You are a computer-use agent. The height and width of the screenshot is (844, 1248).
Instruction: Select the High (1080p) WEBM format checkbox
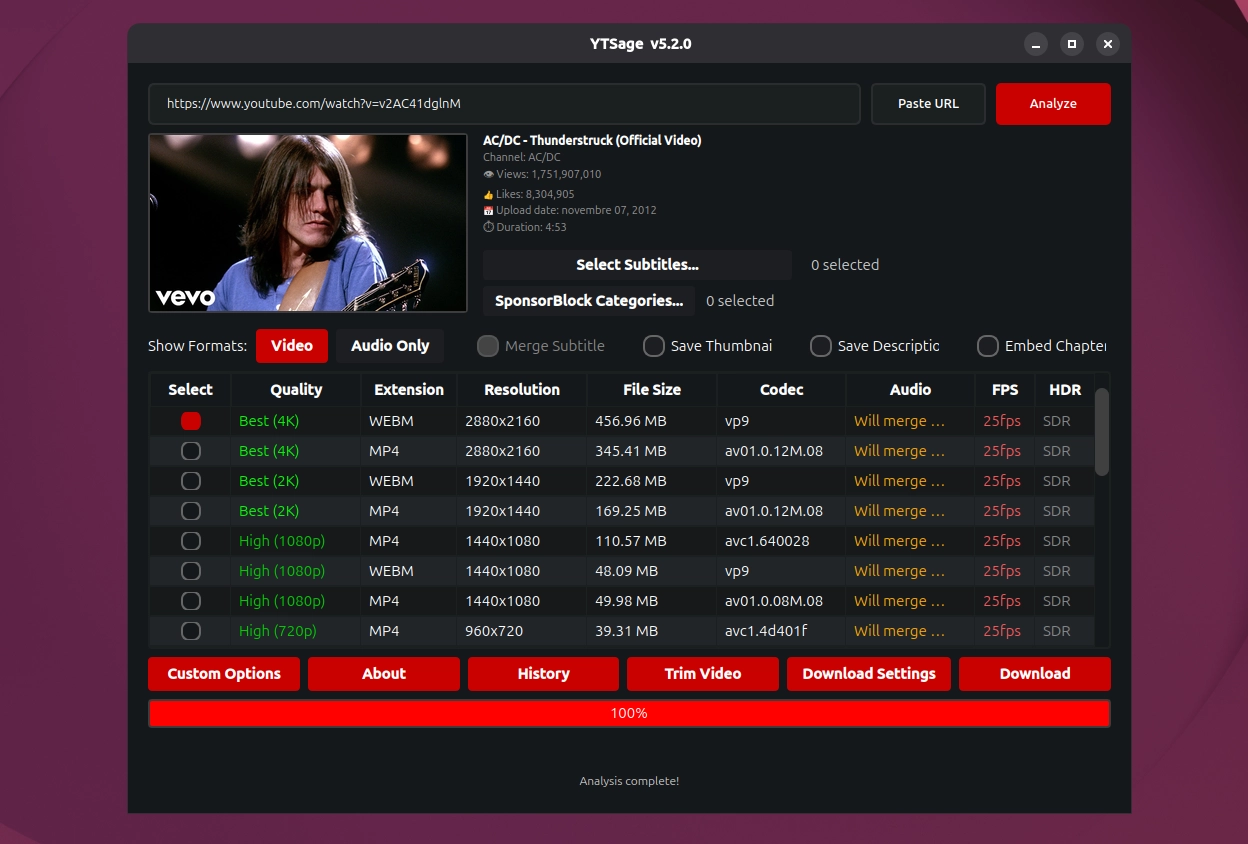pos(191,571)
